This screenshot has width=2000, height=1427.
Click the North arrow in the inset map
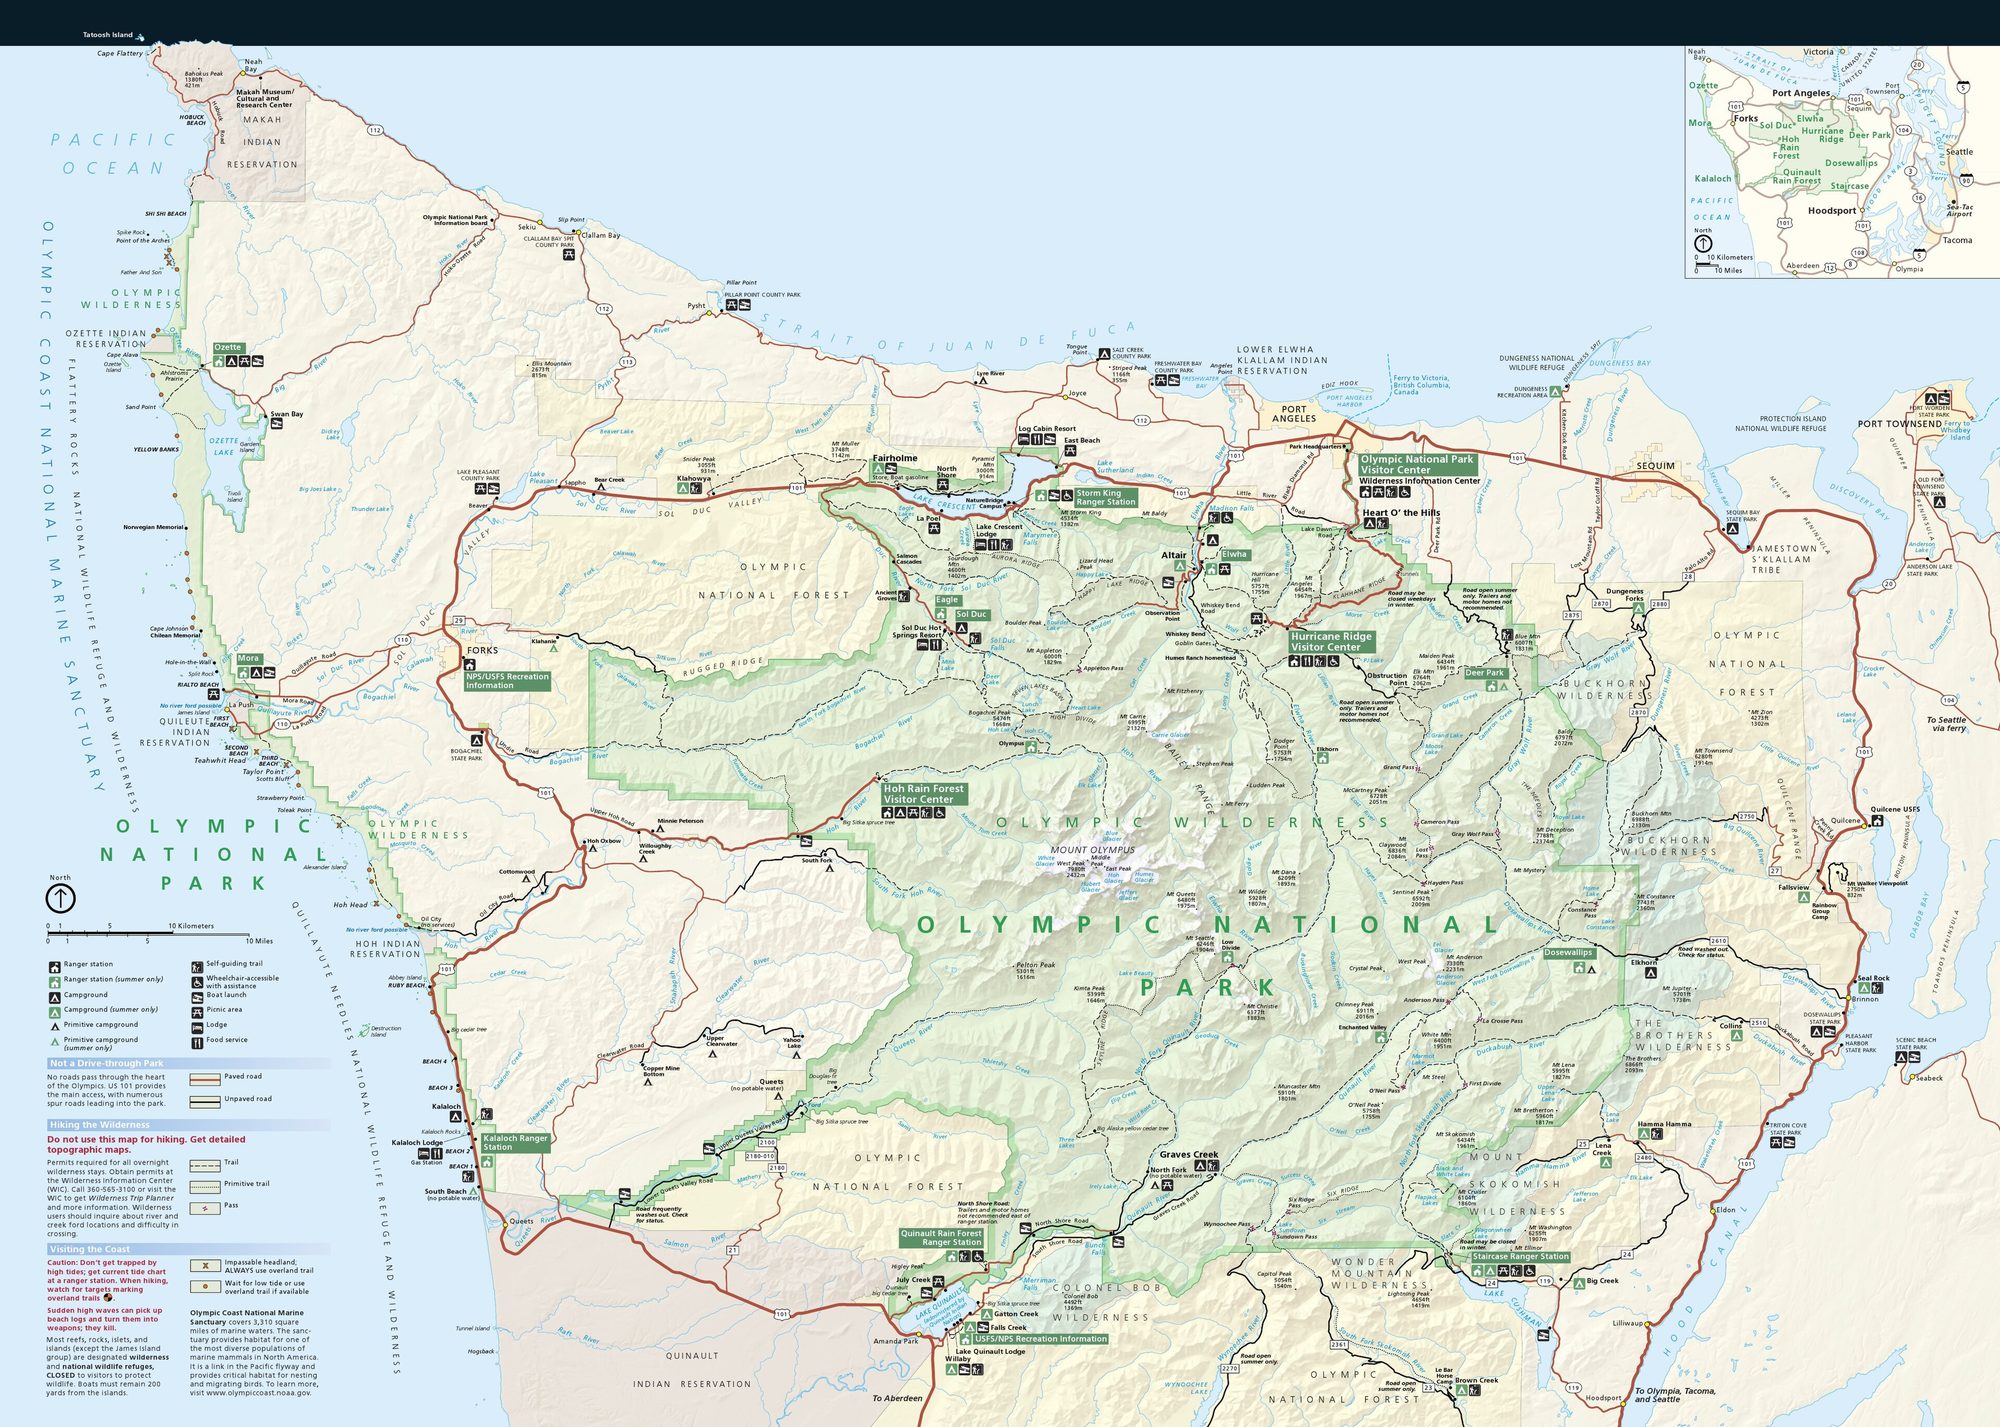1703,243
